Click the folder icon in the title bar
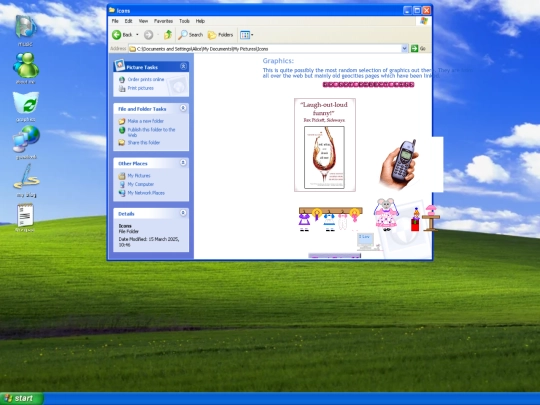 click(x=112, y=10)
